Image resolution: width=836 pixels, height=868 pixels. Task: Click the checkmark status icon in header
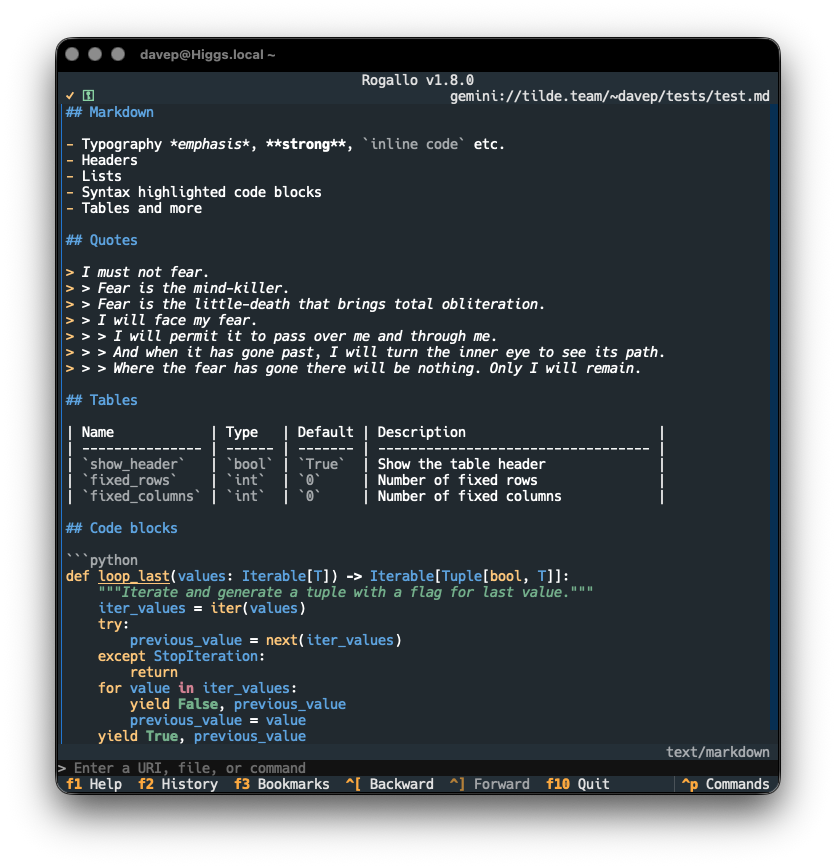70,96
